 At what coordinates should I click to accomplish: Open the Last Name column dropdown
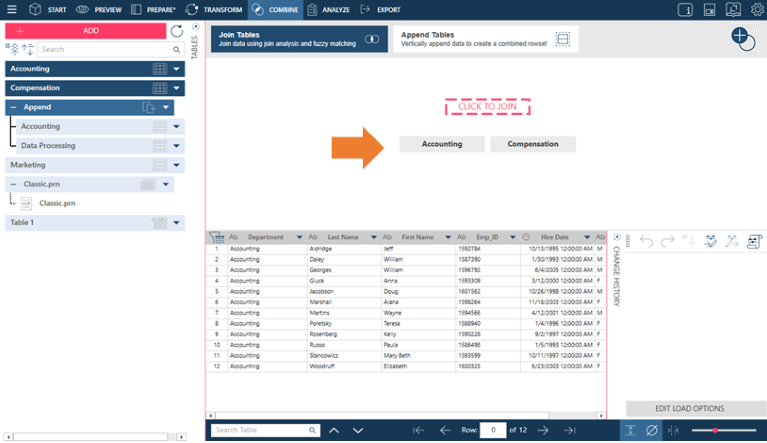click(x=373, y=237)
